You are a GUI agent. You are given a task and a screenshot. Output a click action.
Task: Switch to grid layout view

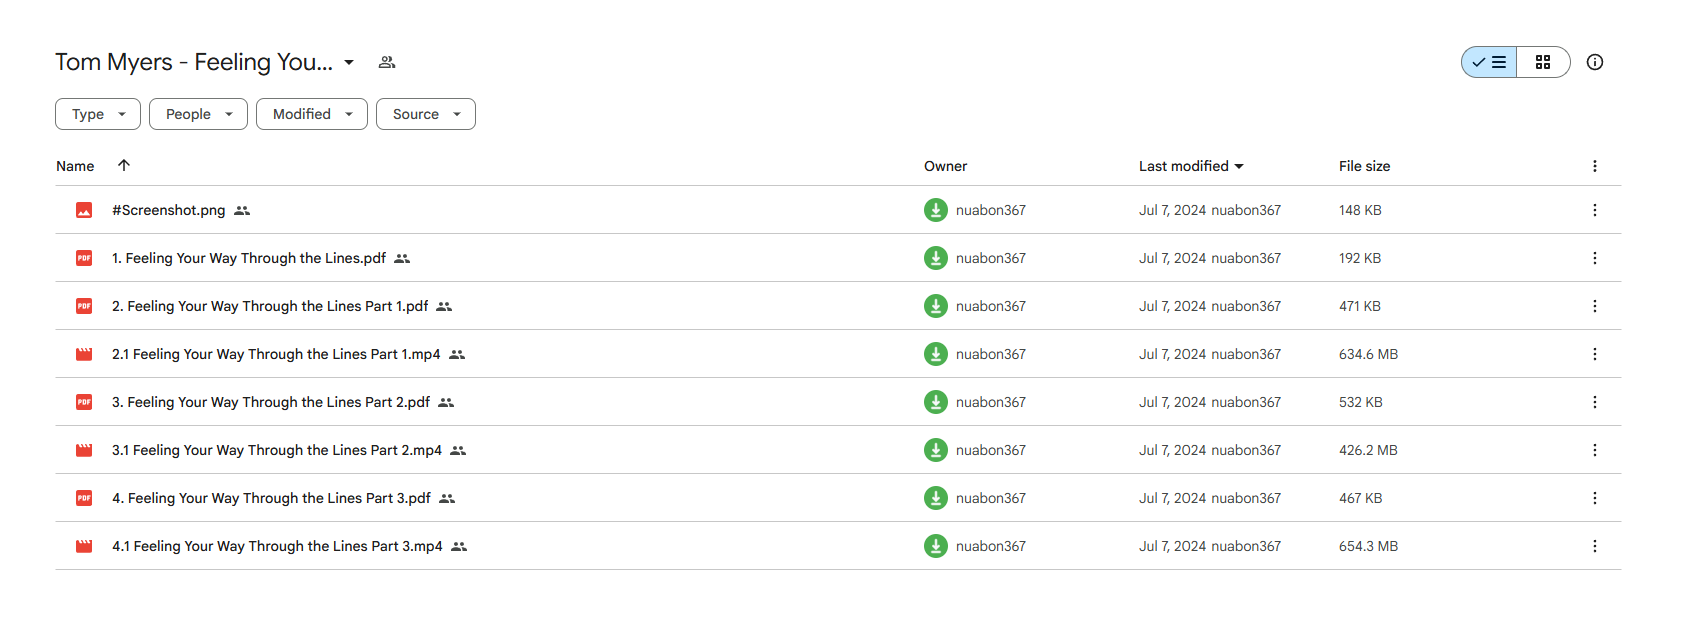1543,62
